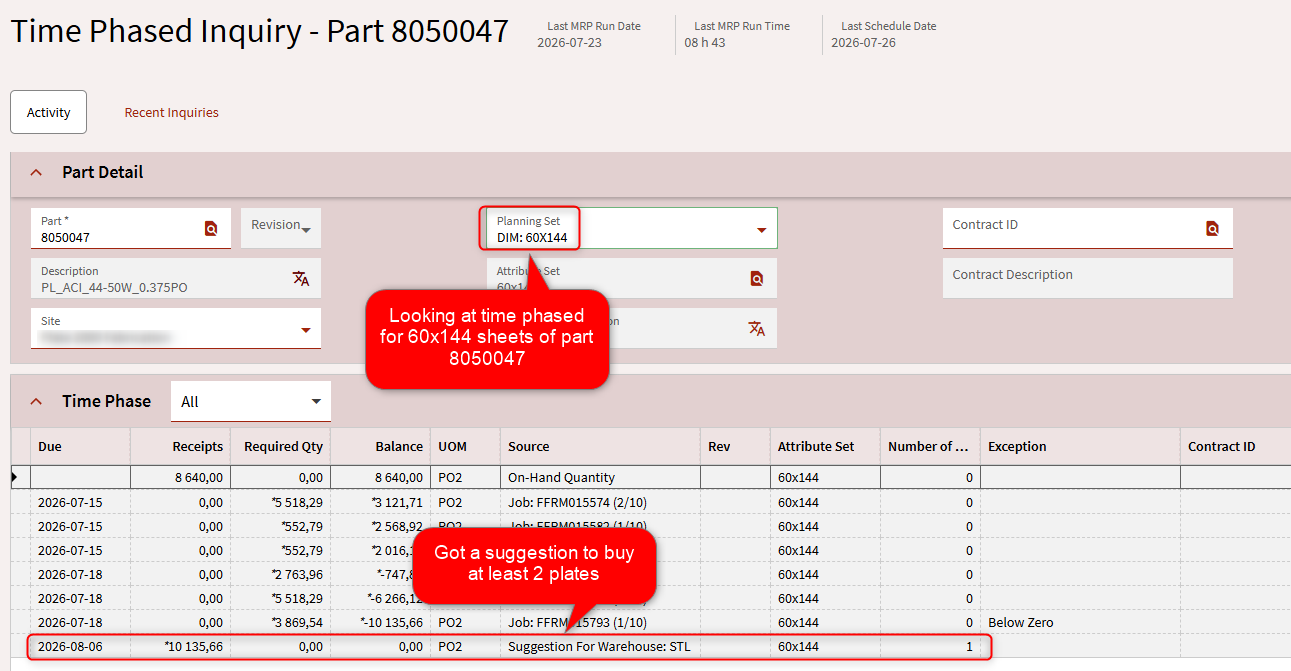Open the Contract ID search icon
1291x671 pixels.
(x=1212, y=229)
